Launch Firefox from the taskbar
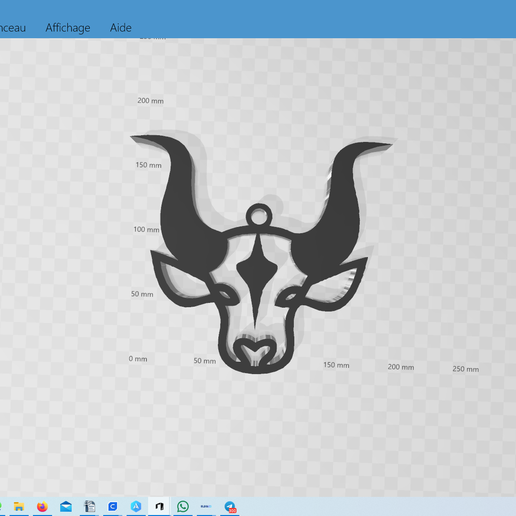This screenshot has width=516, height=516. [42, 507]
